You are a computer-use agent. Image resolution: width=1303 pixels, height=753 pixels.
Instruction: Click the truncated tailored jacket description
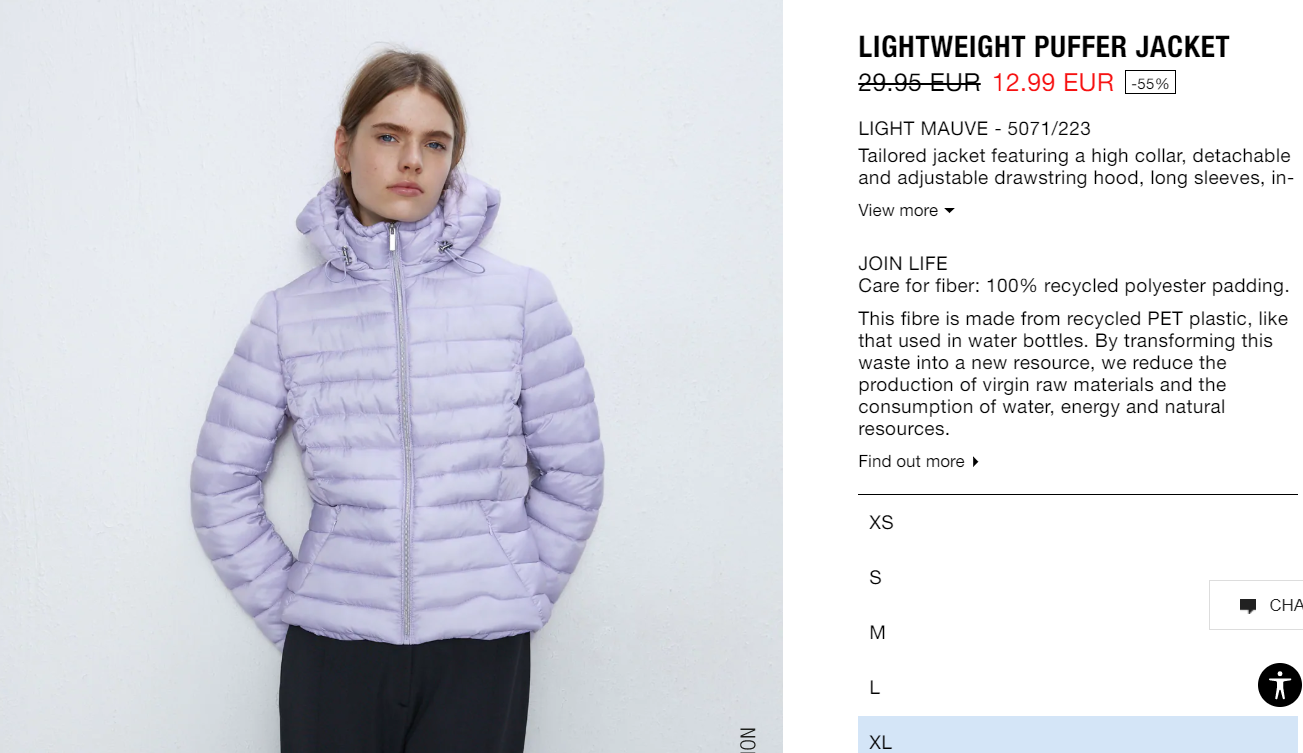(1076, 167)
